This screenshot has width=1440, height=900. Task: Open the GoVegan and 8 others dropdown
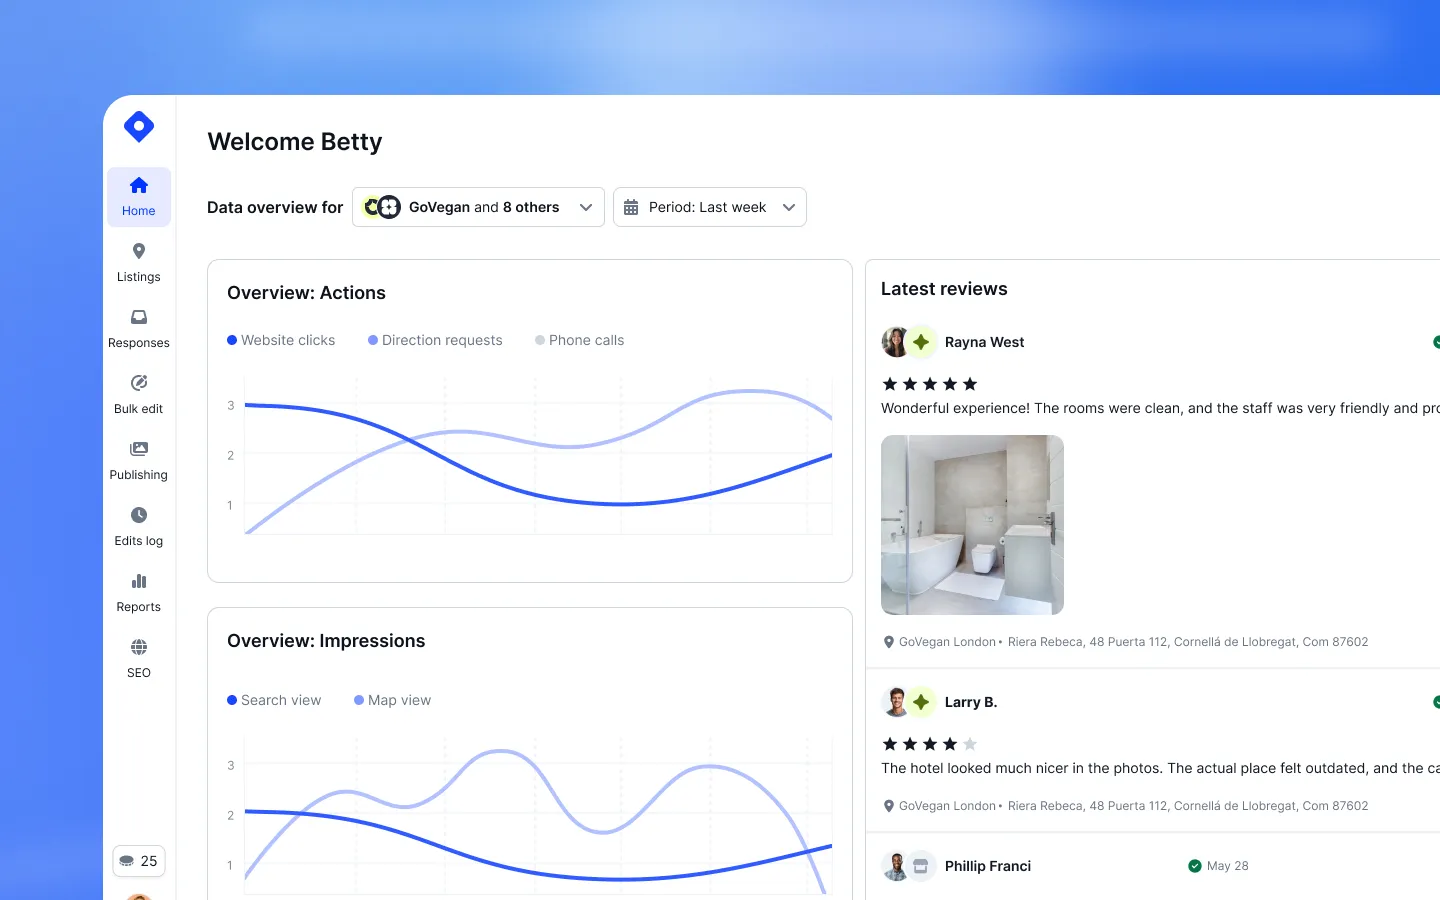click(x=477, y=207)
